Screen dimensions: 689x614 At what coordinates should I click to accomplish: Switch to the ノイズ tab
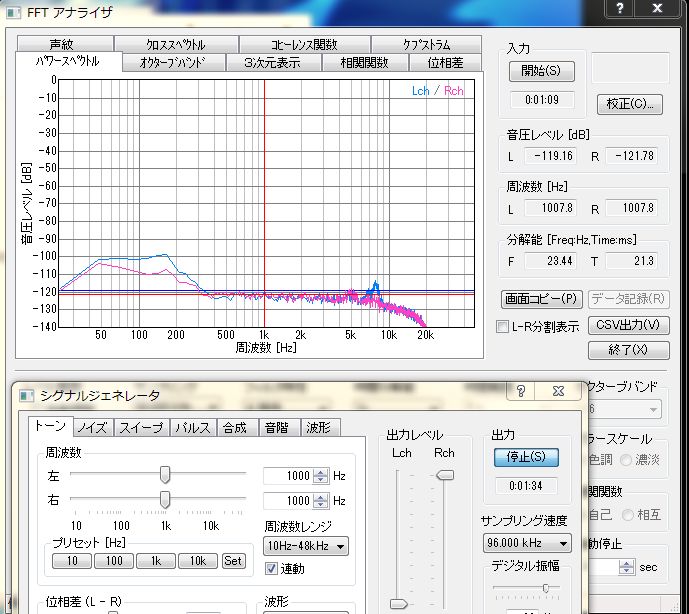pyautogui.click(x=93, y=428)
